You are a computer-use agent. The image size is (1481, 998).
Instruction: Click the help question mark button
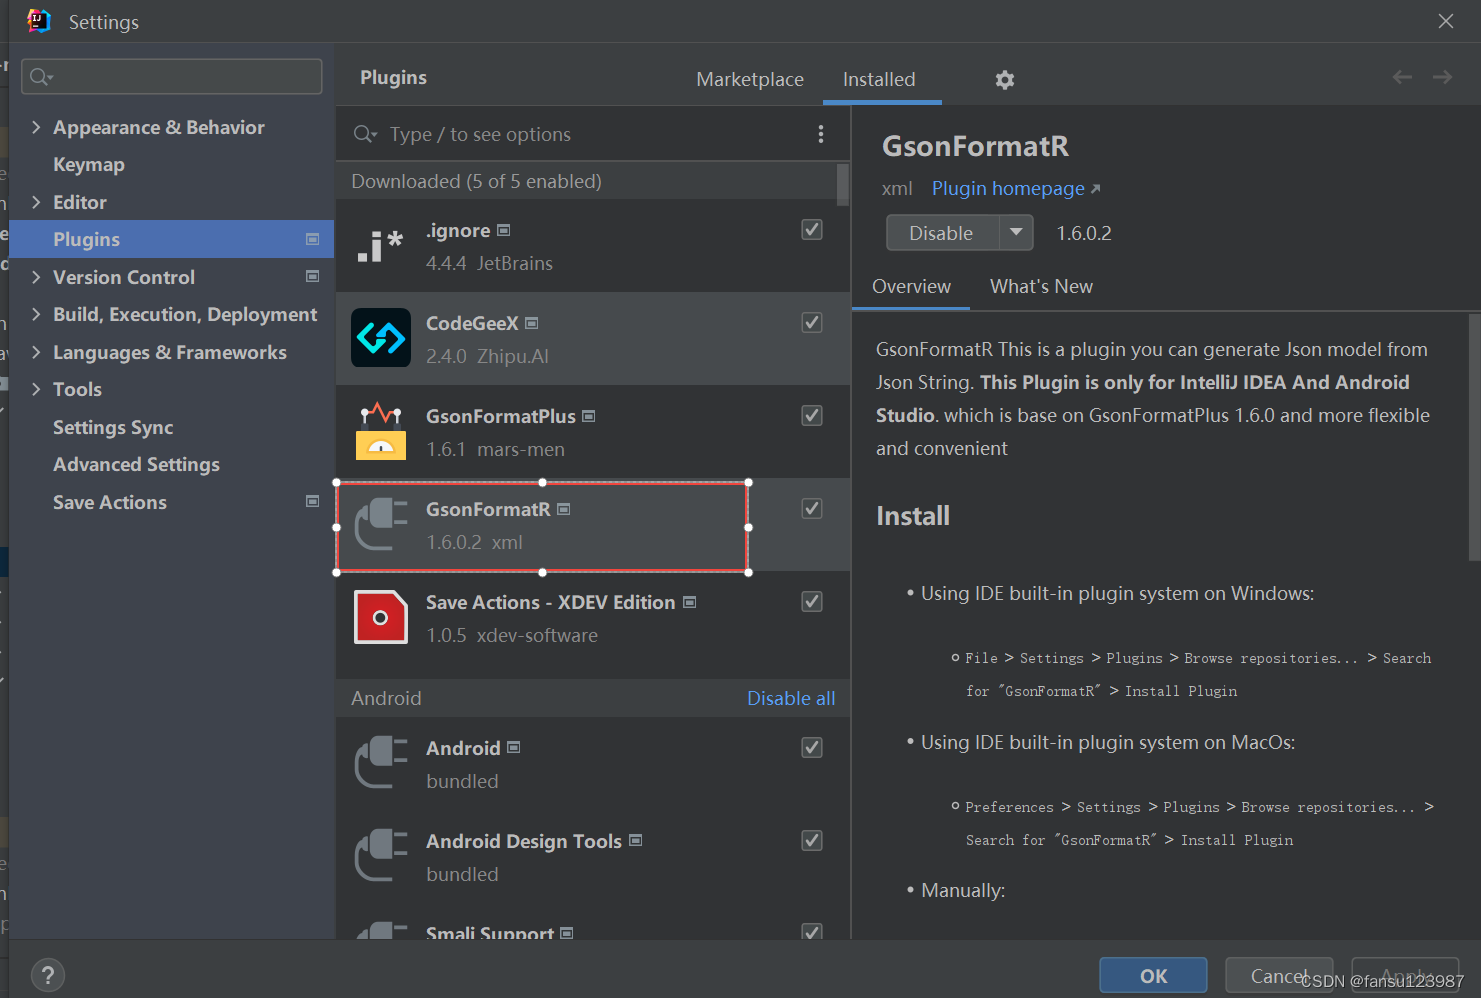pos(48,975)
